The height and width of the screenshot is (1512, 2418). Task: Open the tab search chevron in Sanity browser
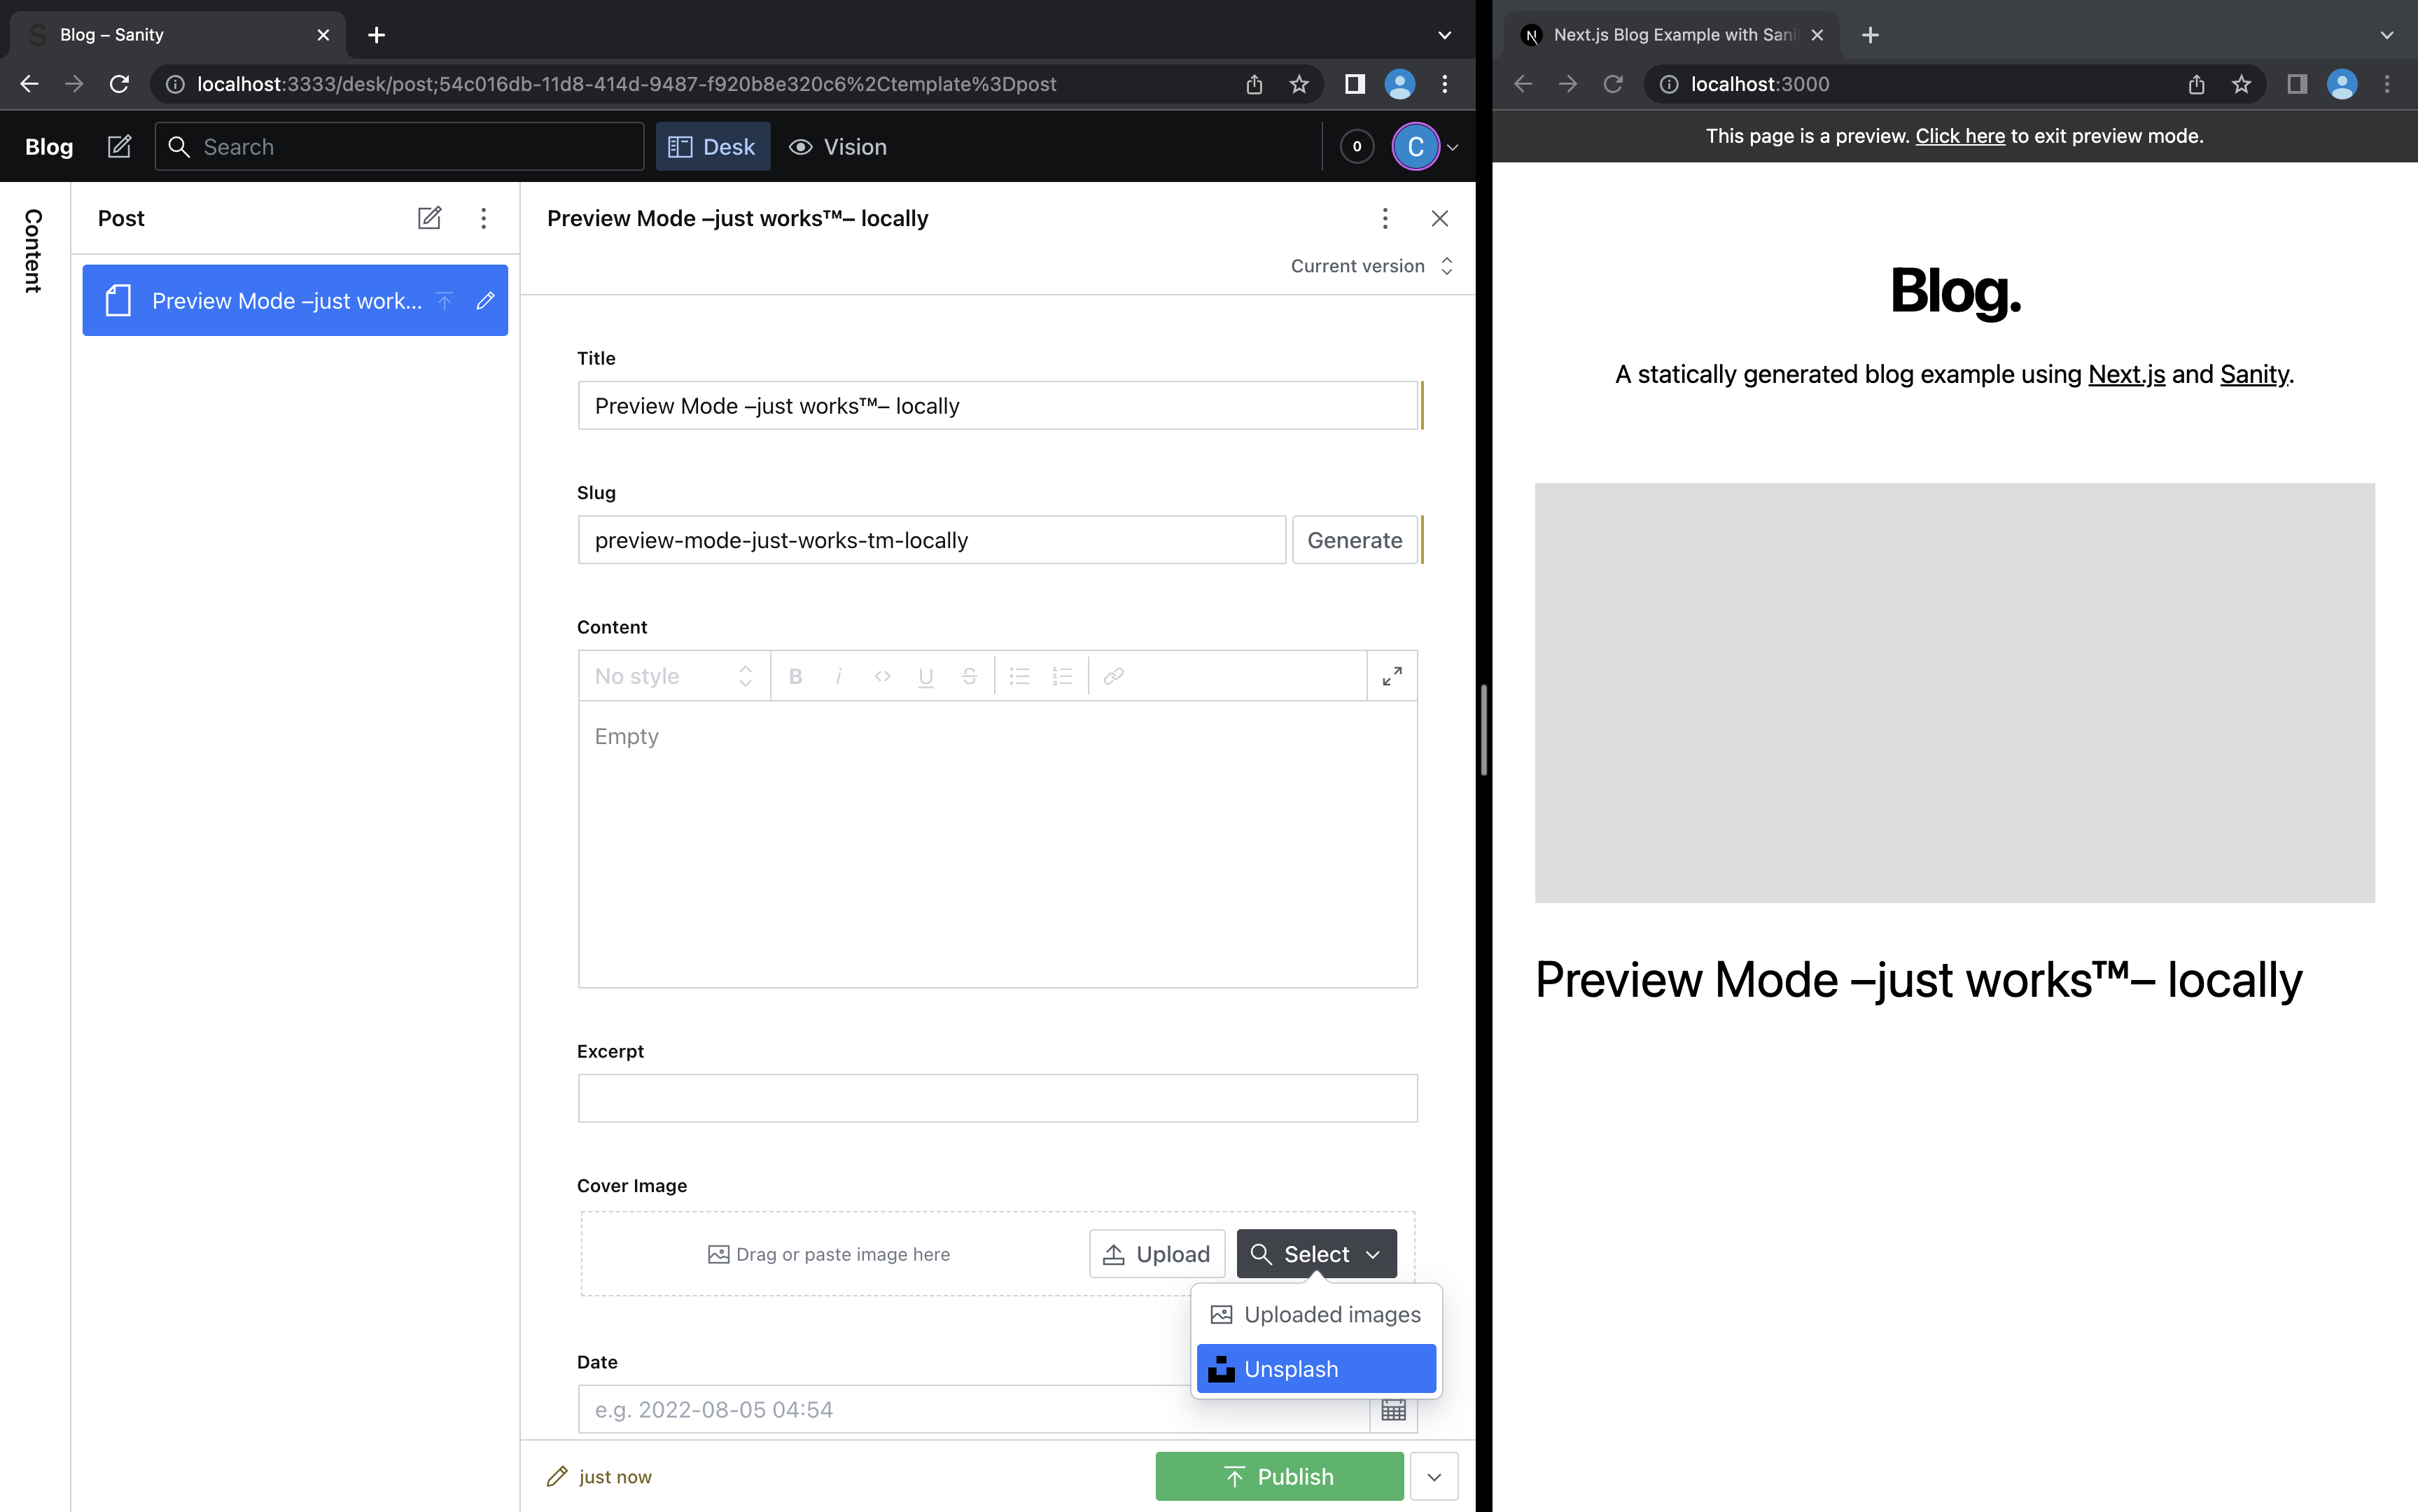coord(1444,35)
